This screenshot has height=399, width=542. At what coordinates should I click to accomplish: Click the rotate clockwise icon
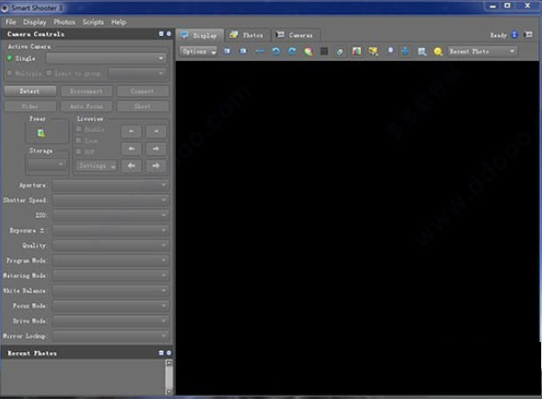point(292,52)
